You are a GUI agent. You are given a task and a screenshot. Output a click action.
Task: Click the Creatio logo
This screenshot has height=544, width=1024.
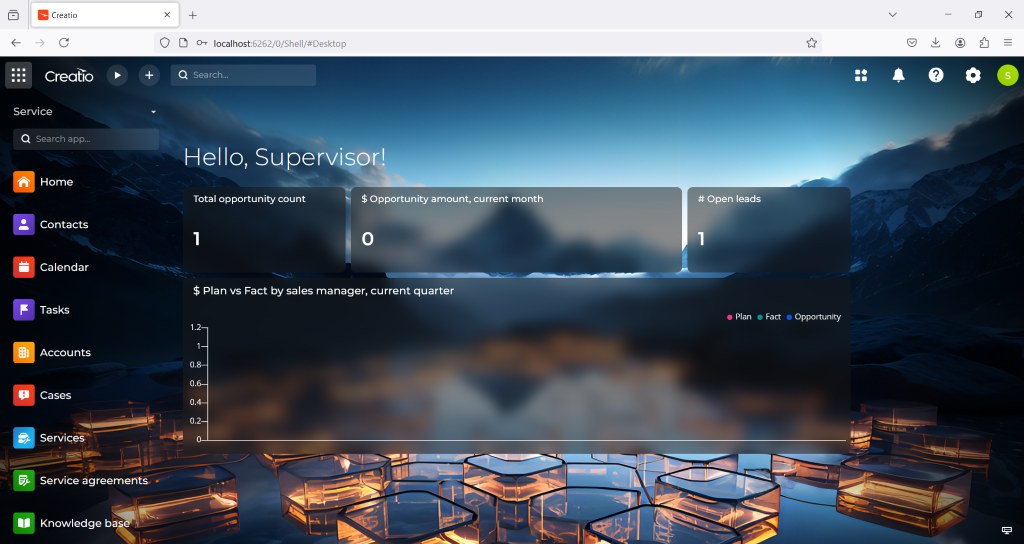point(69,76)
